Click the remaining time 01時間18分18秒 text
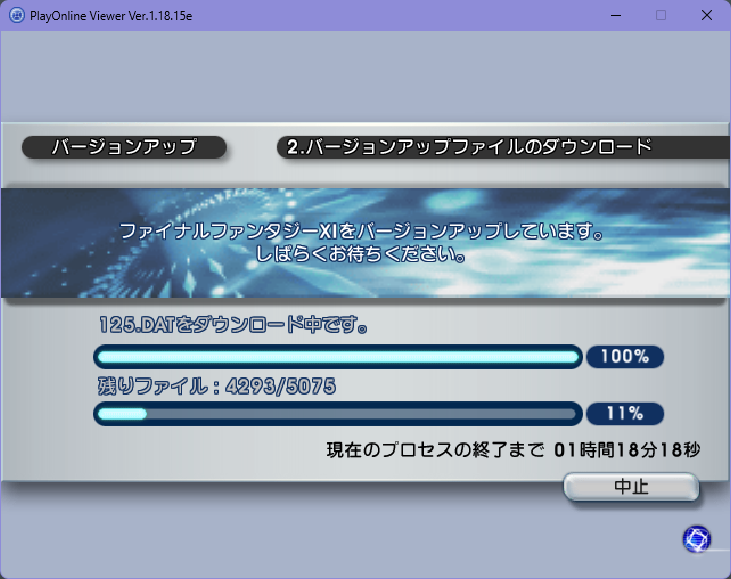This screenshot has height=579, width=731. pyautogui.click(x=627, y=450)
